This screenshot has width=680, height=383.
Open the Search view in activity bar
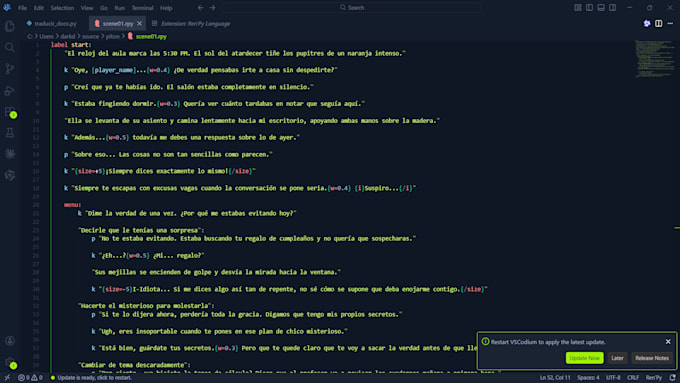[10, 47]
